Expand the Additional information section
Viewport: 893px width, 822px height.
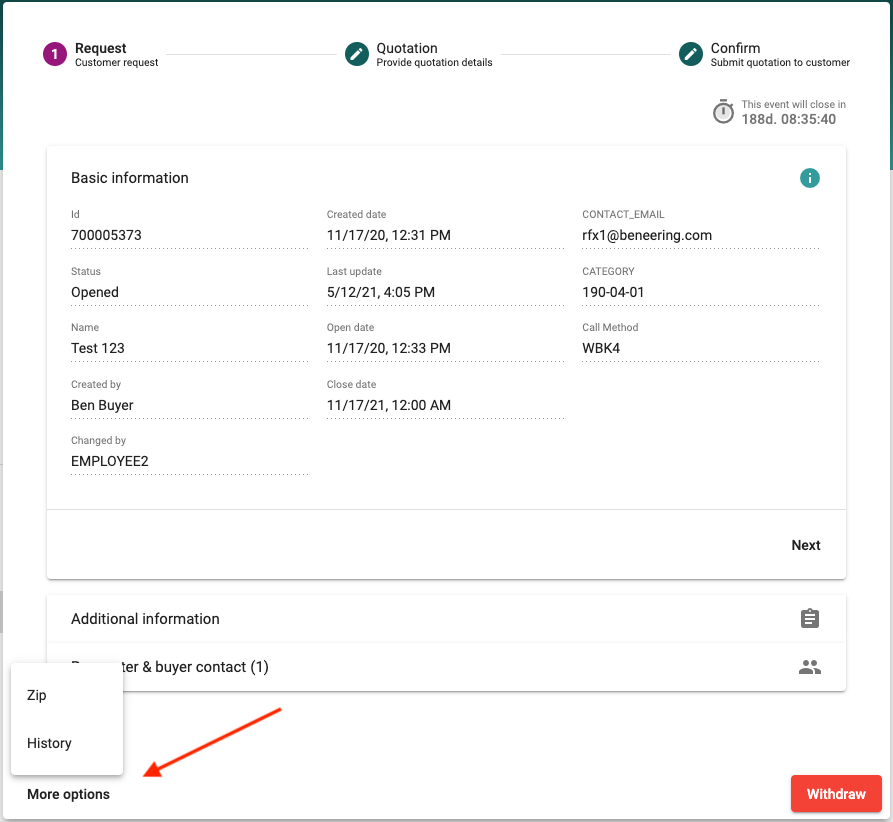[145, 619]
